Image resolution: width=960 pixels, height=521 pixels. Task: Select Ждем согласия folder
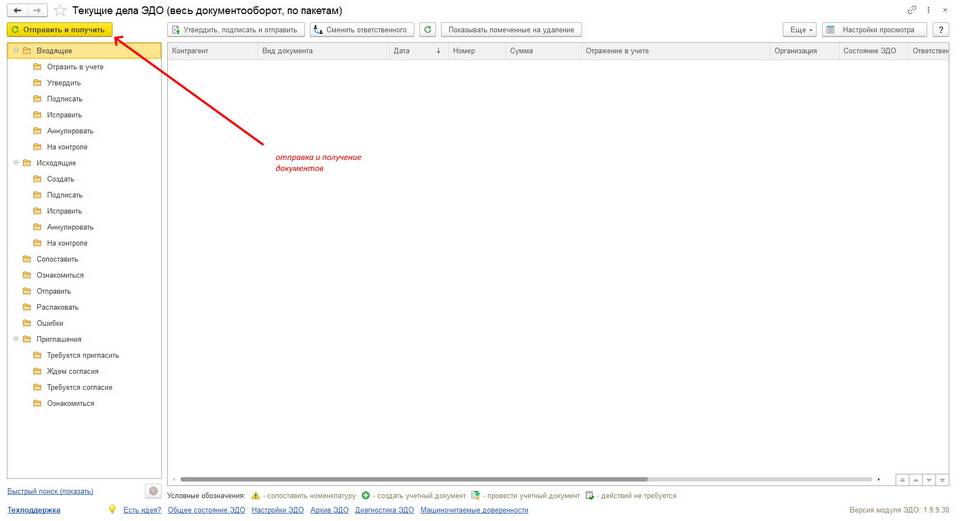coord(72,371)
